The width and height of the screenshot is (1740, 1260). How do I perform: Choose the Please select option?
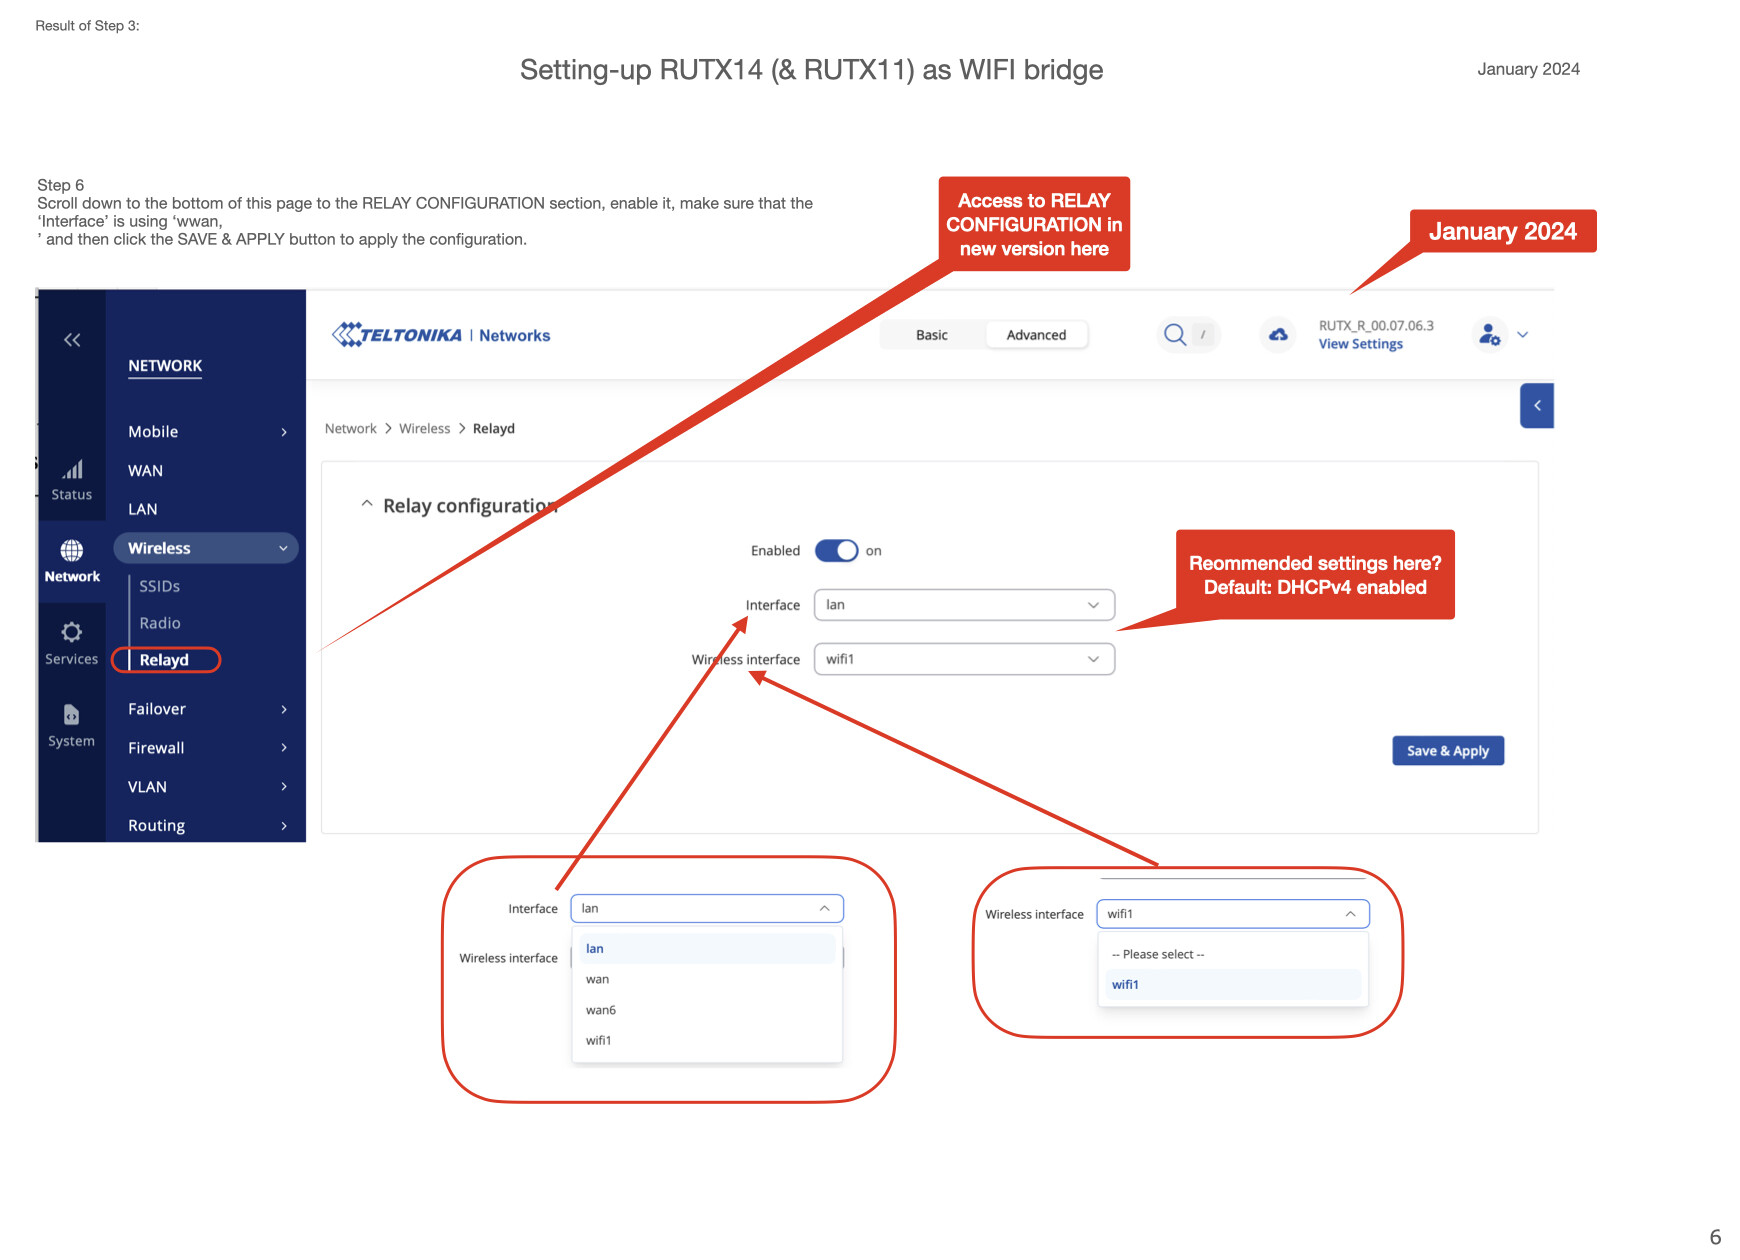[1233, 955]
